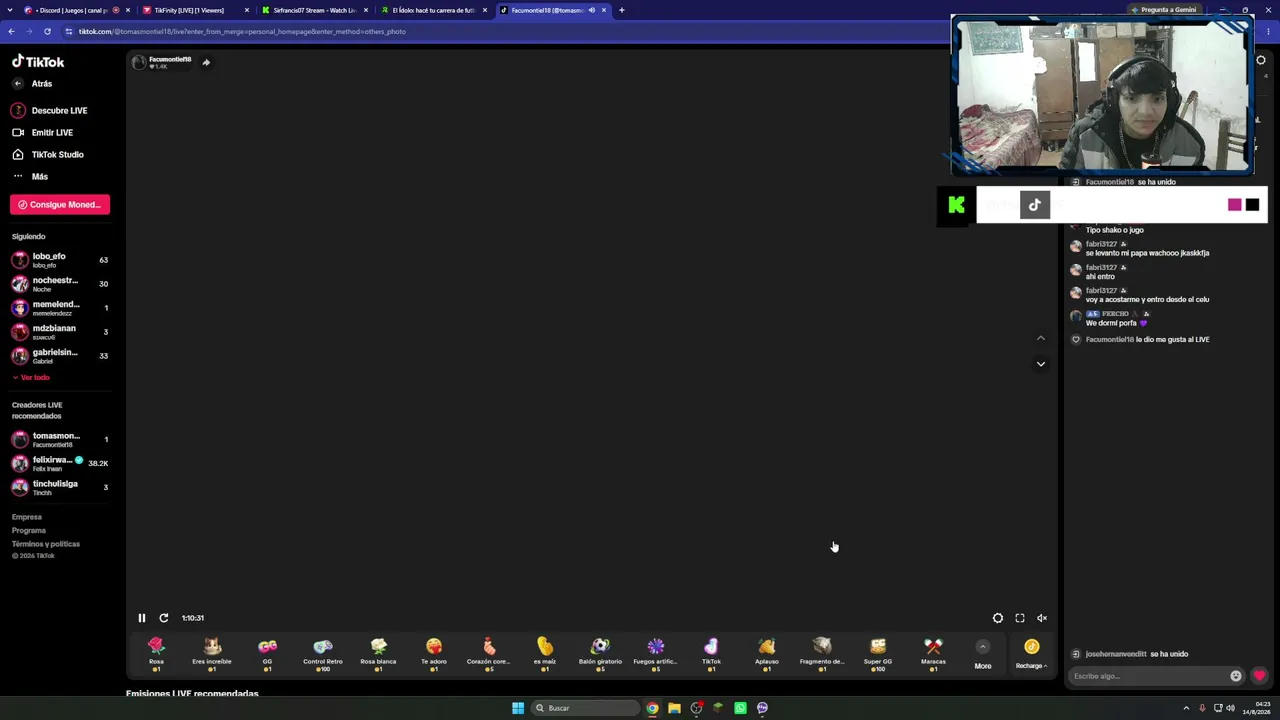Click the TikTok logo
Screen dimensions: 1280x720
[38, 61]
